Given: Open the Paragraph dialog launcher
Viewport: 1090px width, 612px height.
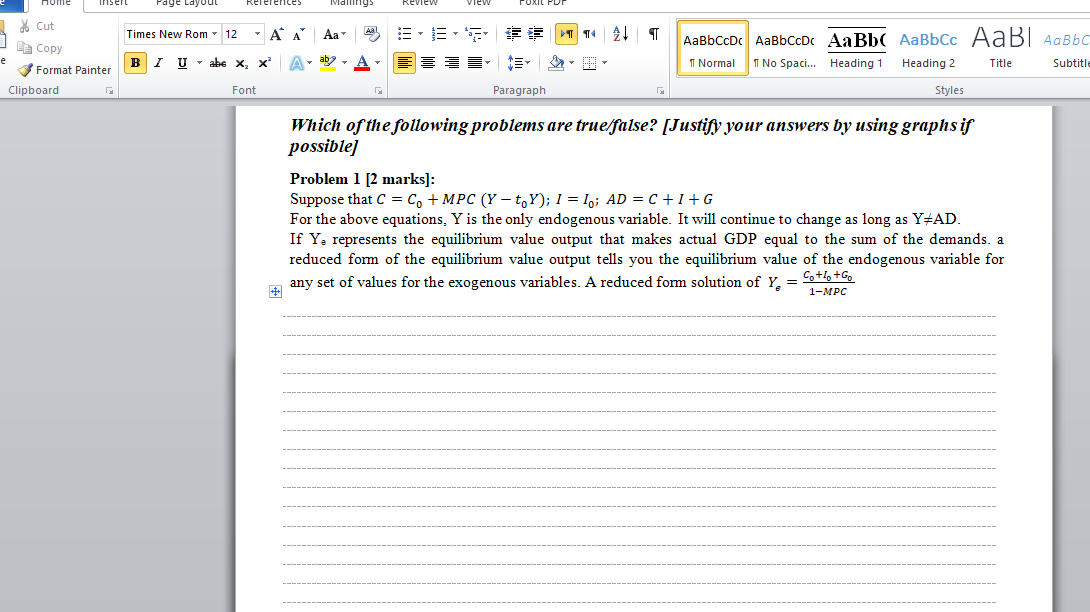Looking at the screenshot, I should [659, 90].
